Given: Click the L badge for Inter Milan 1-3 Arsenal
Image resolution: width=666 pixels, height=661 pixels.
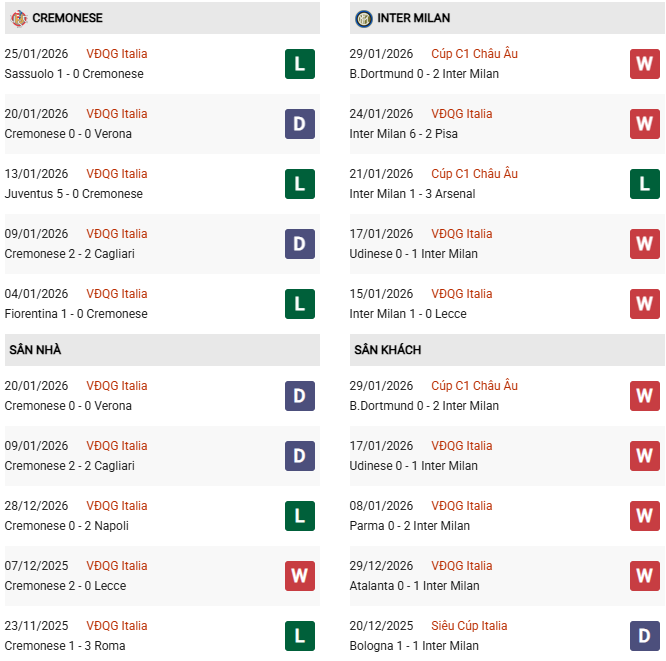Looking at the screenshot, I should 645,184.
